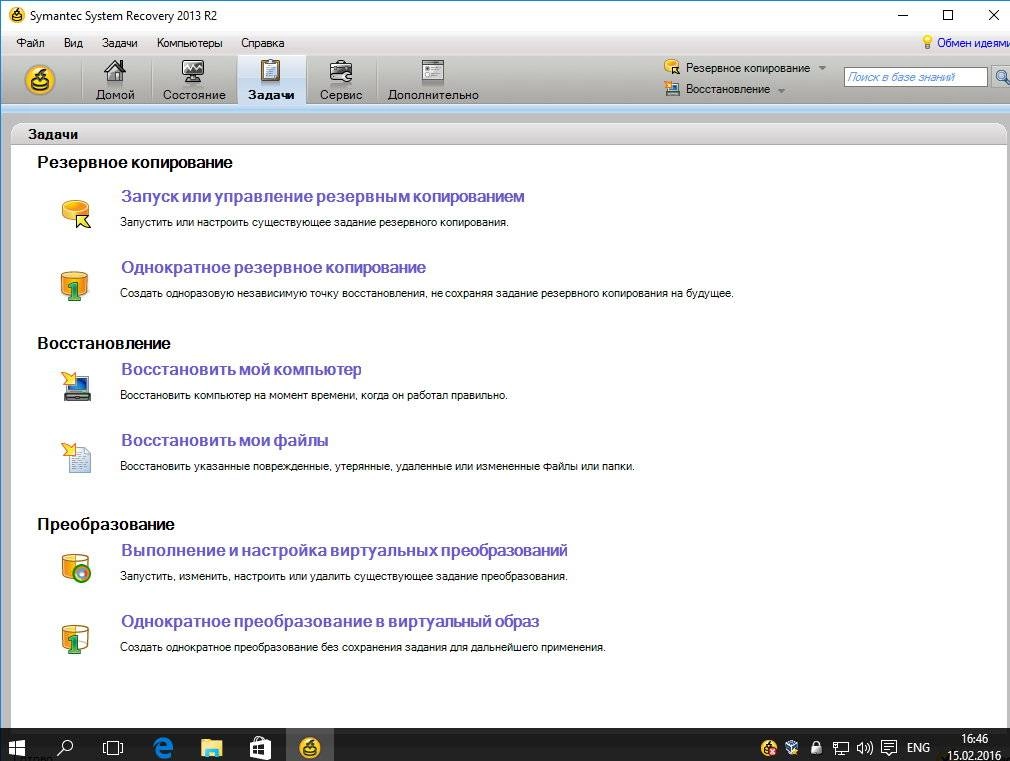Click the Резервное копирование toolbar icon

(x=672, y=67)
